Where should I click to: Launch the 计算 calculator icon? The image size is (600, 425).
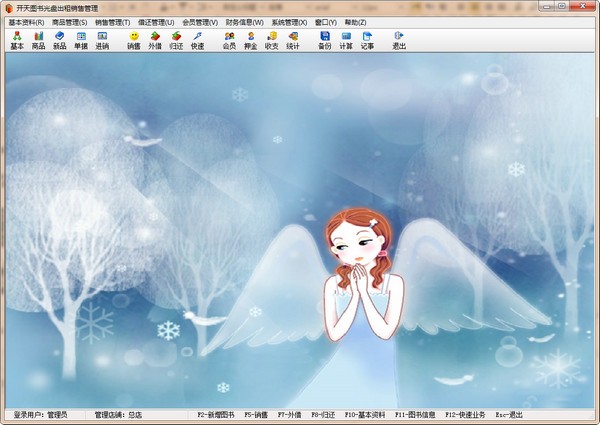pyautogui.click(x=346, y=40)
